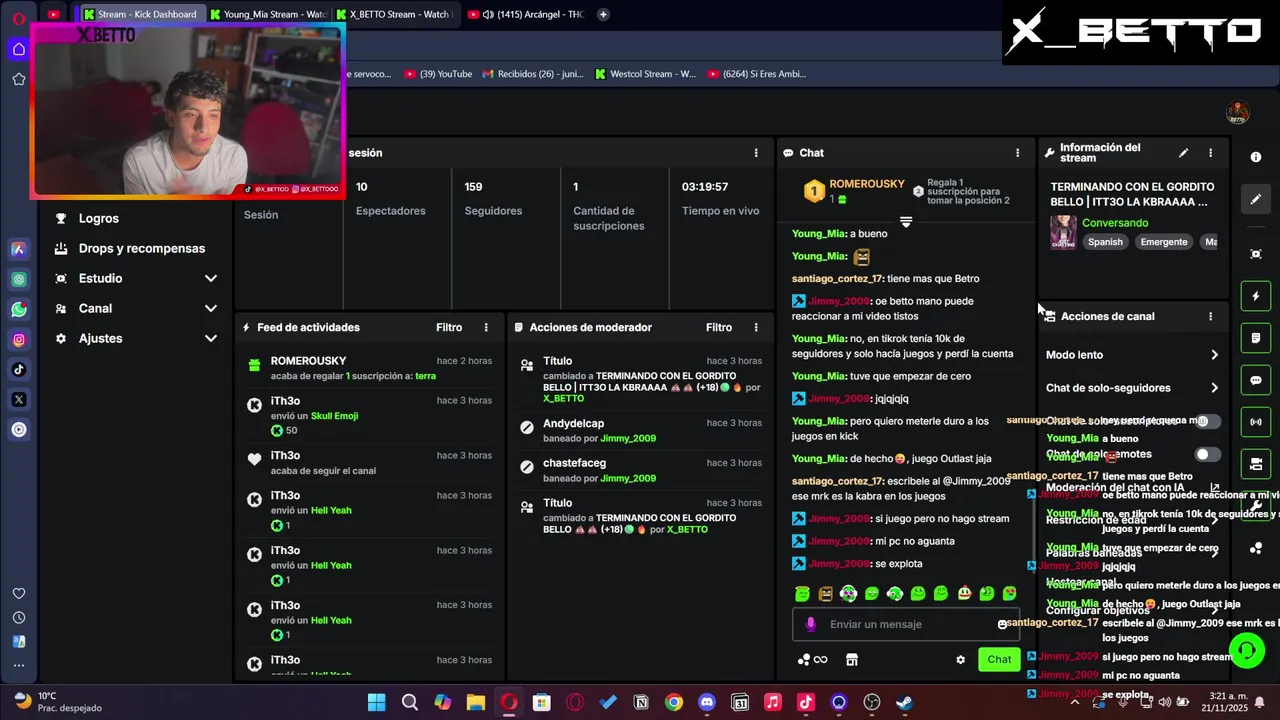
Task: Click the emoji picker in message box
Action: pyautogui.click(x=1002, y=624)
